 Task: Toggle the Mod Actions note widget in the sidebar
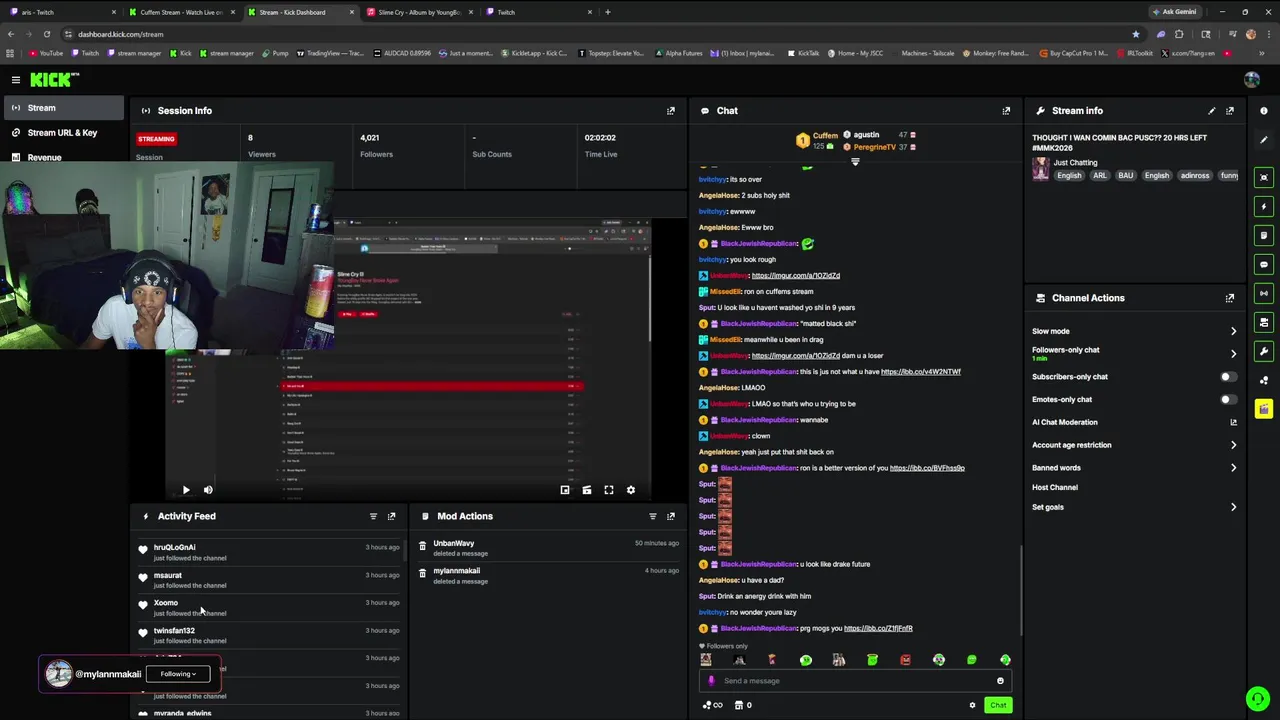[1264, 236]
